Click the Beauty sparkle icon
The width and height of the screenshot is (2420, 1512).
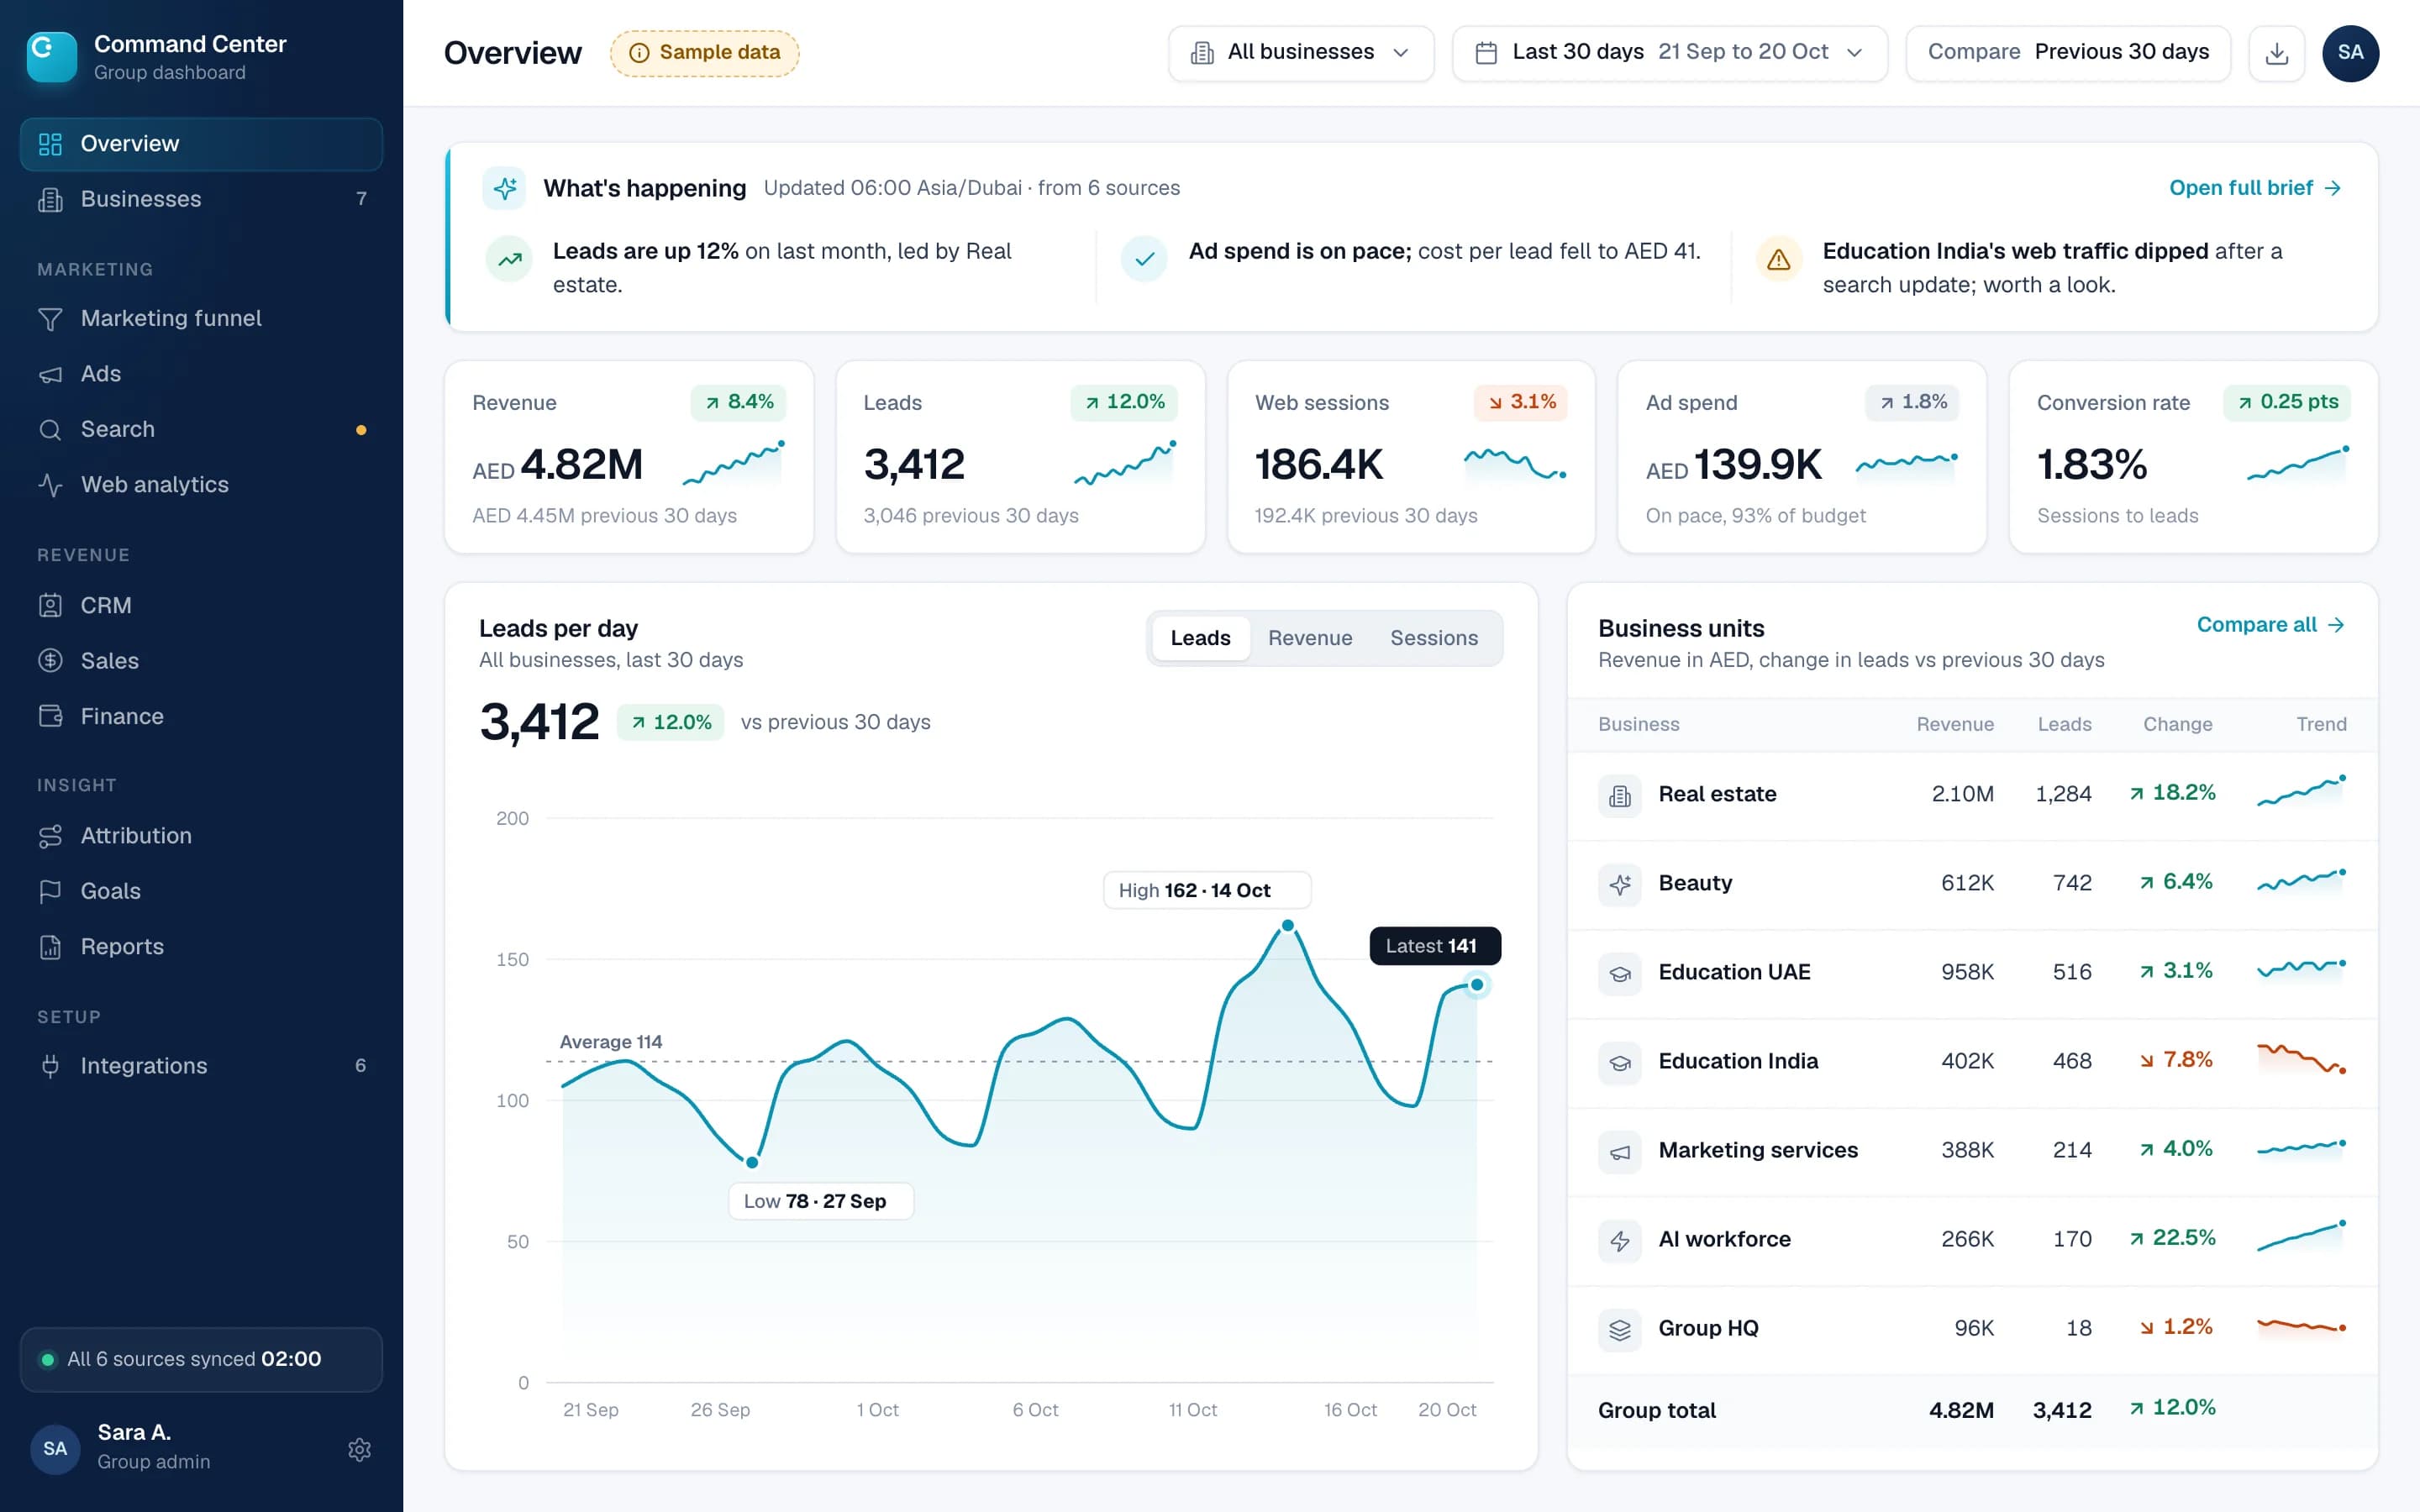(x=1619, y=885)
